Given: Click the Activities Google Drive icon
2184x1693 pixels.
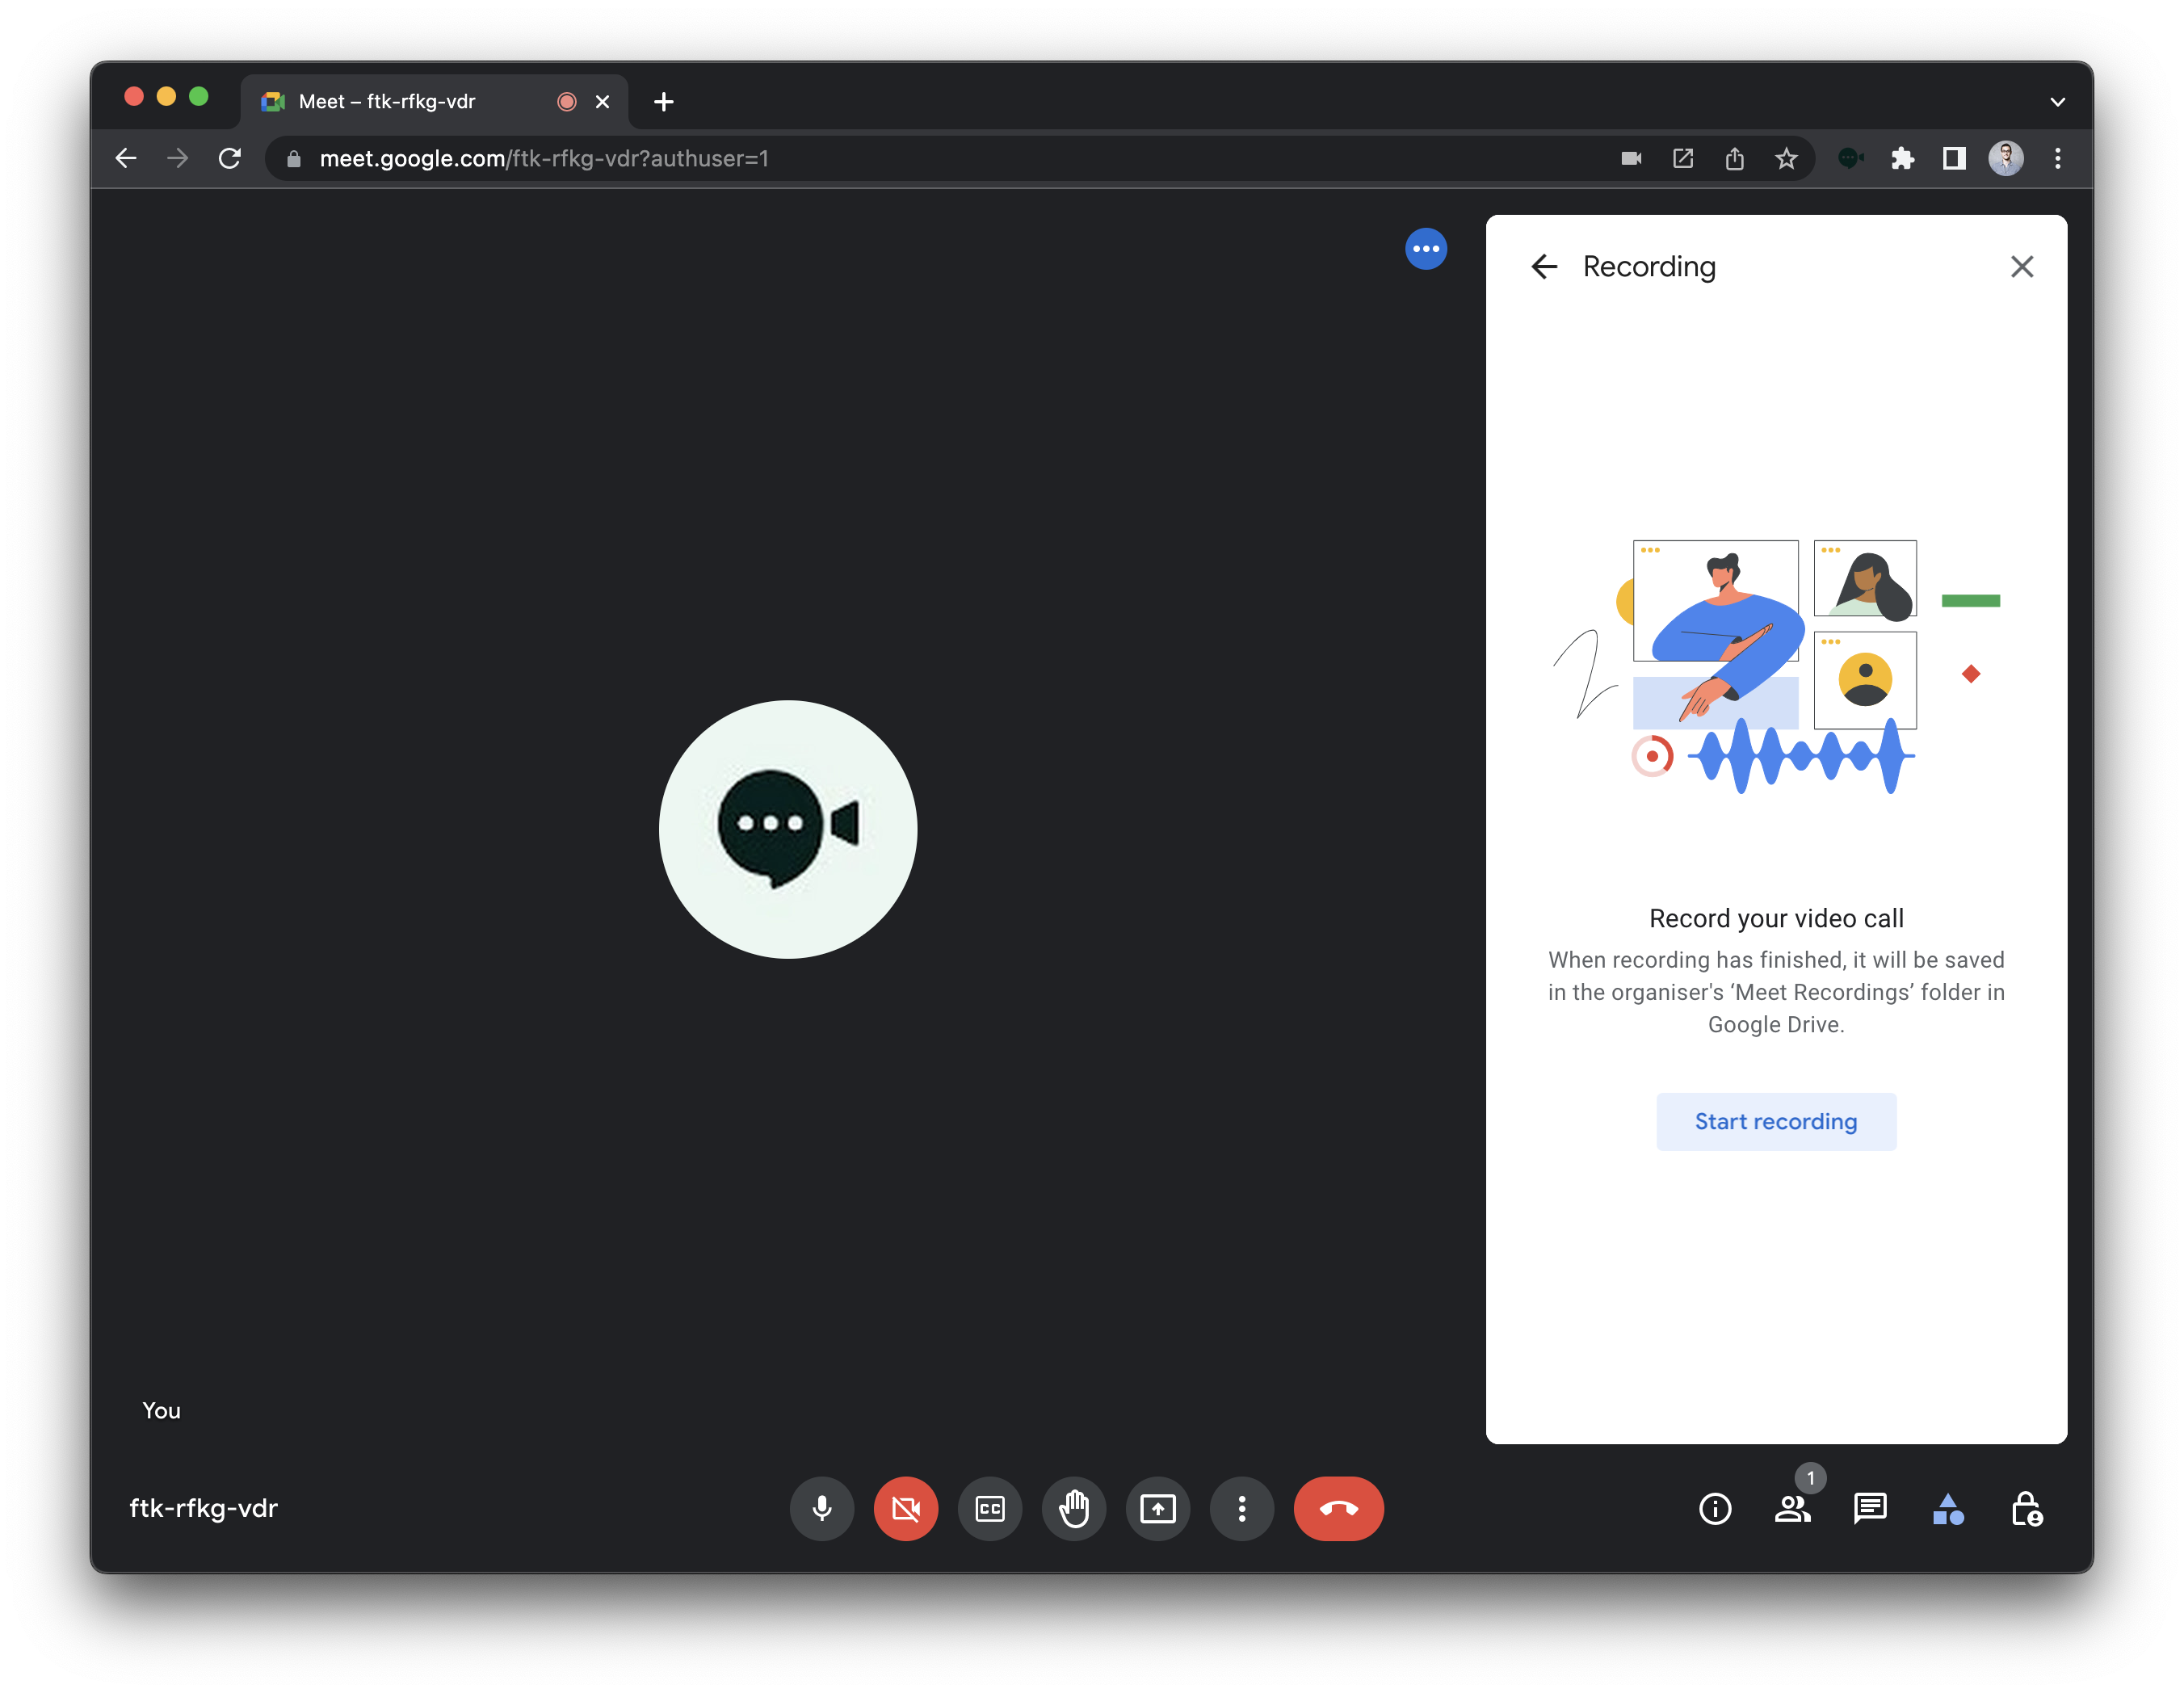Looking at the screenshot, I should (x=1948, y=1509).
